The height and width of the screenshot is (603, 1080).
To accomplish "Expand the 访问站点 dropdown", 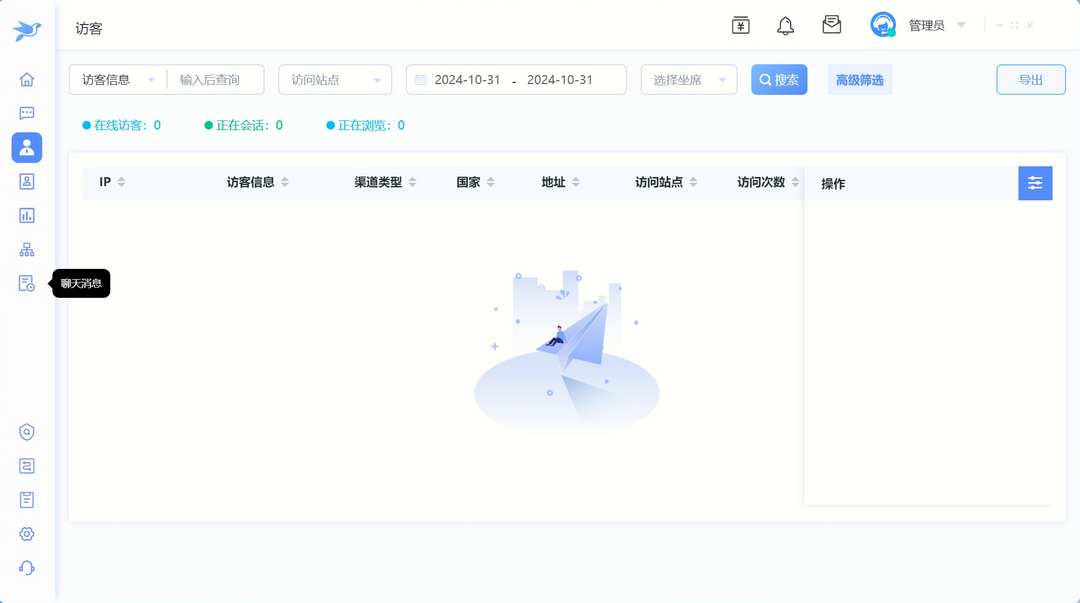I will pyautogui.click(x=334, y=79).
